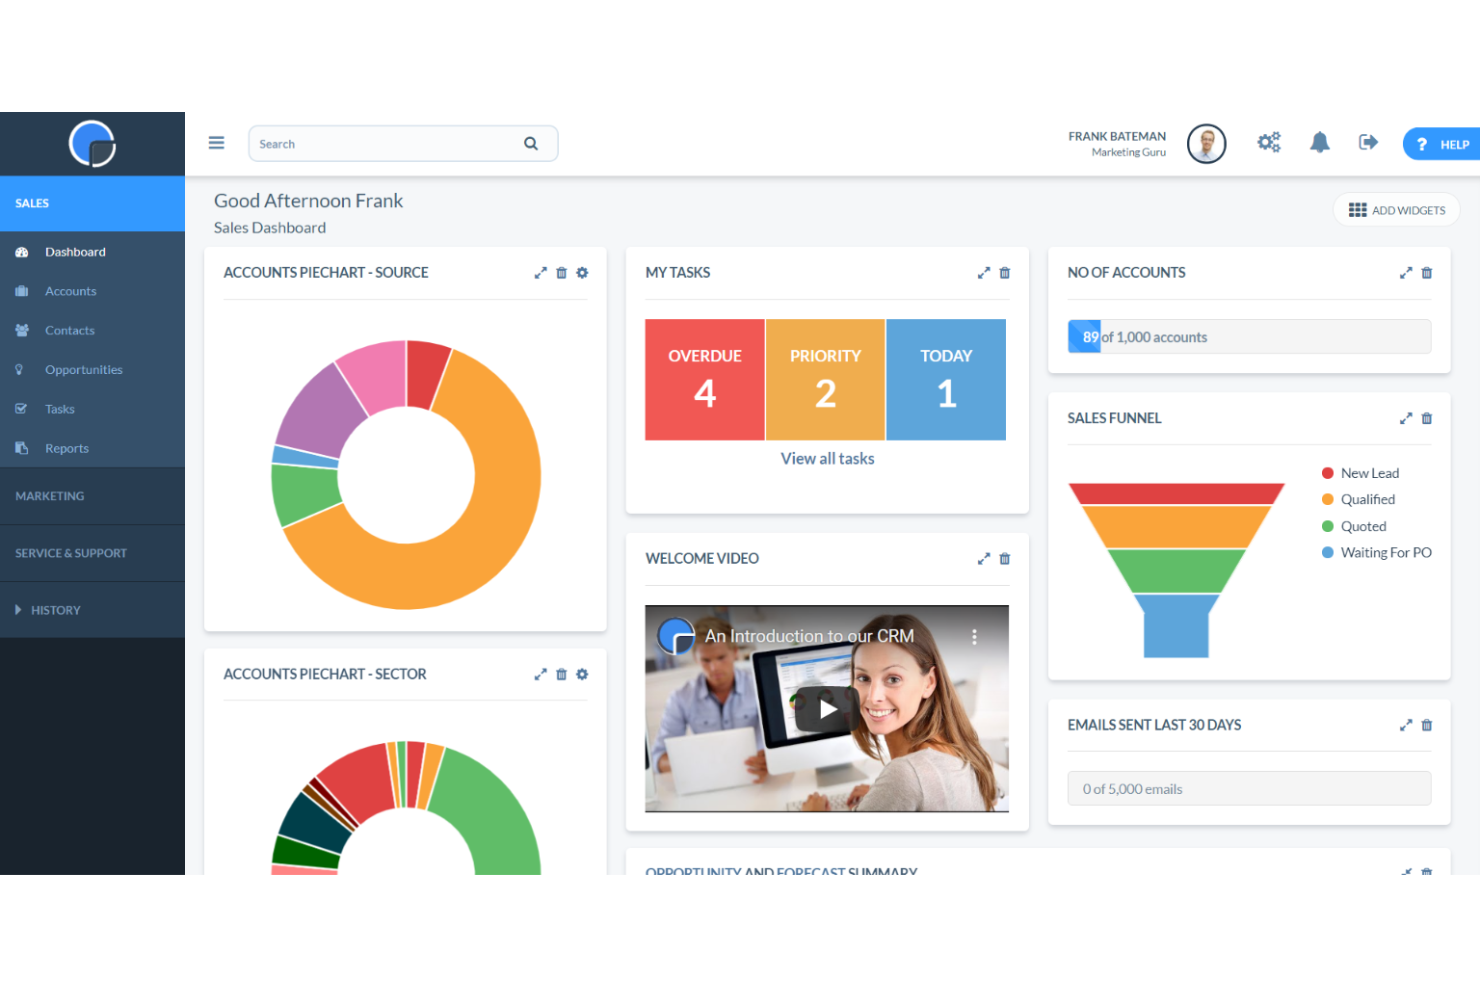
Task: Switch to the Marketing section
Action: [x=49, y=495]
